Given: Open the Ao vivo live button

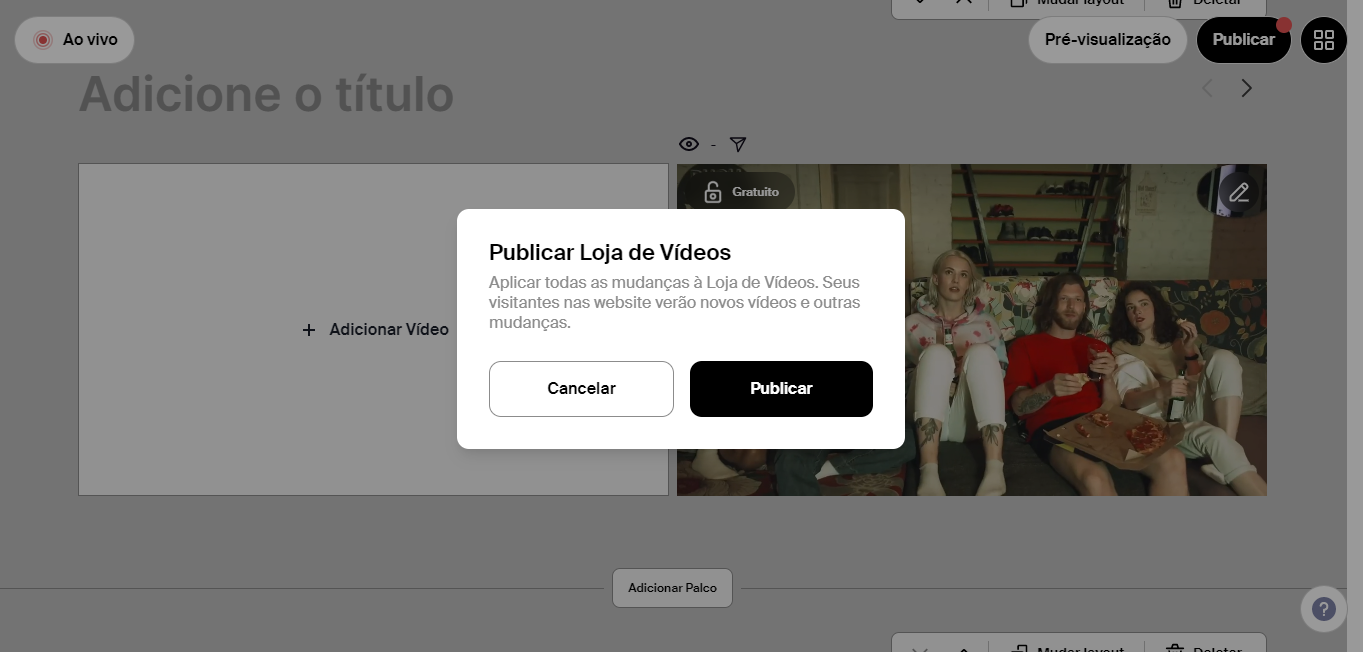Looking at the screenshot, I should point(75,40).
